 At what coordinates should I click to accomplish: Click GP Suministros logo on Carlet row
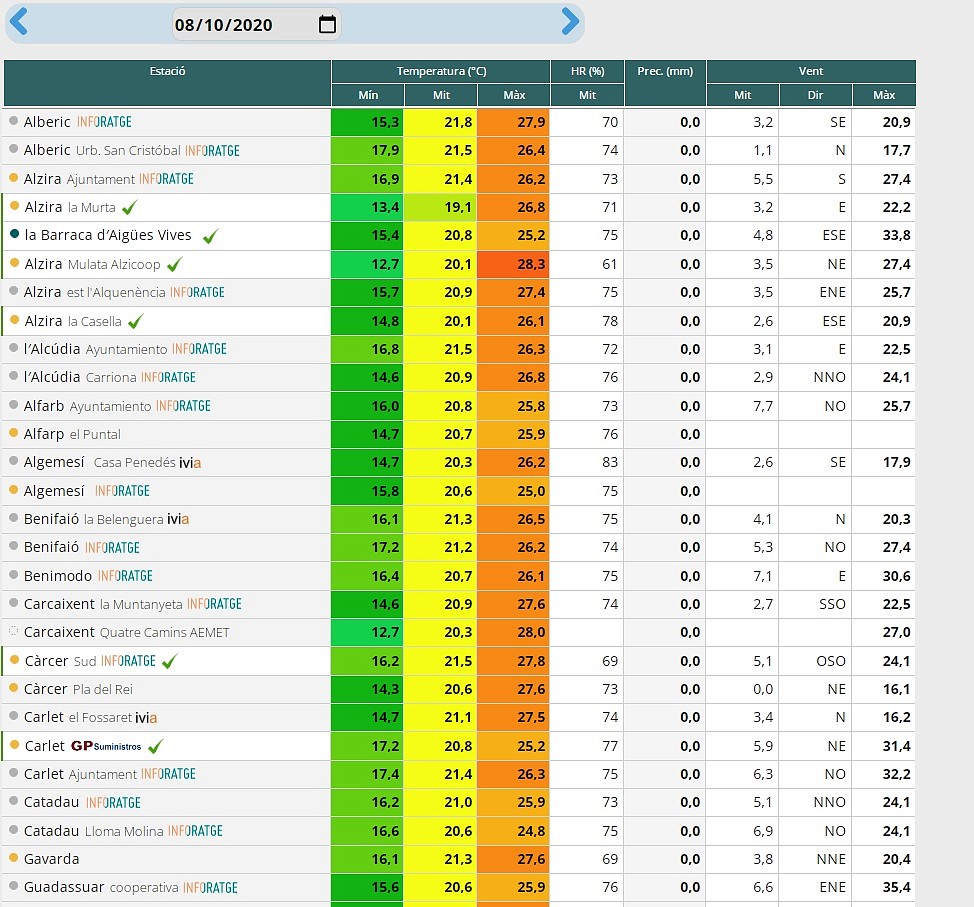(x=106, y=746)
